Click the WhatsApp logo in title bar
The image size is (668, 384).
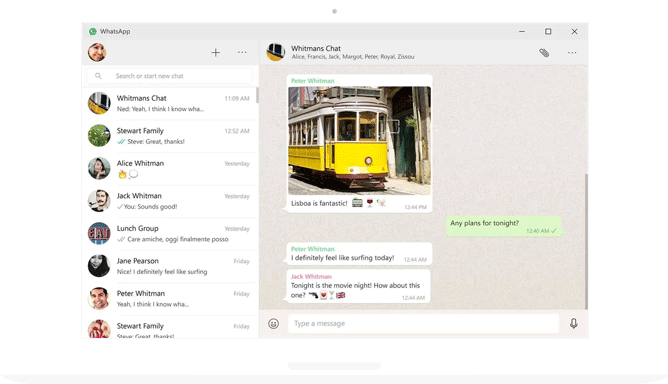point(93,31)
